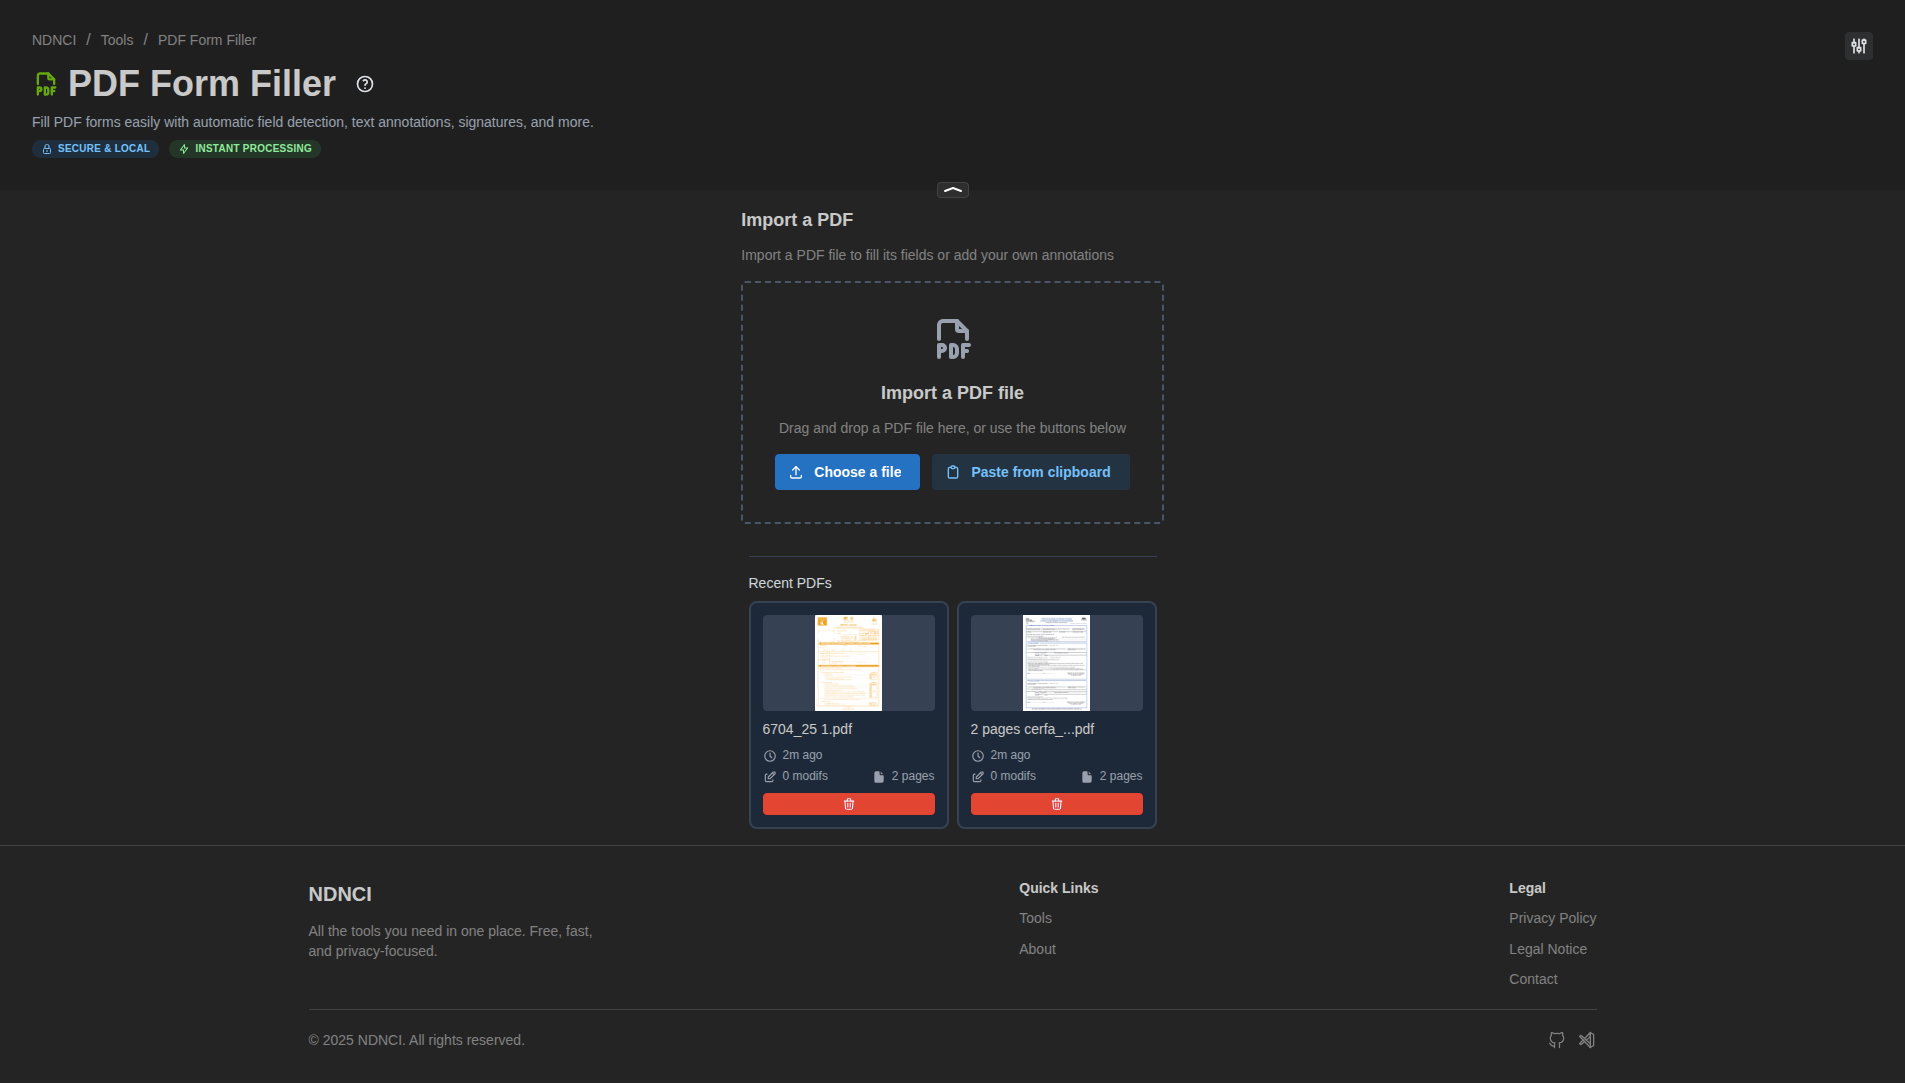
Task: Delete 2 pages cerfa PDF via trash icon
Action: pos(1056,804)
